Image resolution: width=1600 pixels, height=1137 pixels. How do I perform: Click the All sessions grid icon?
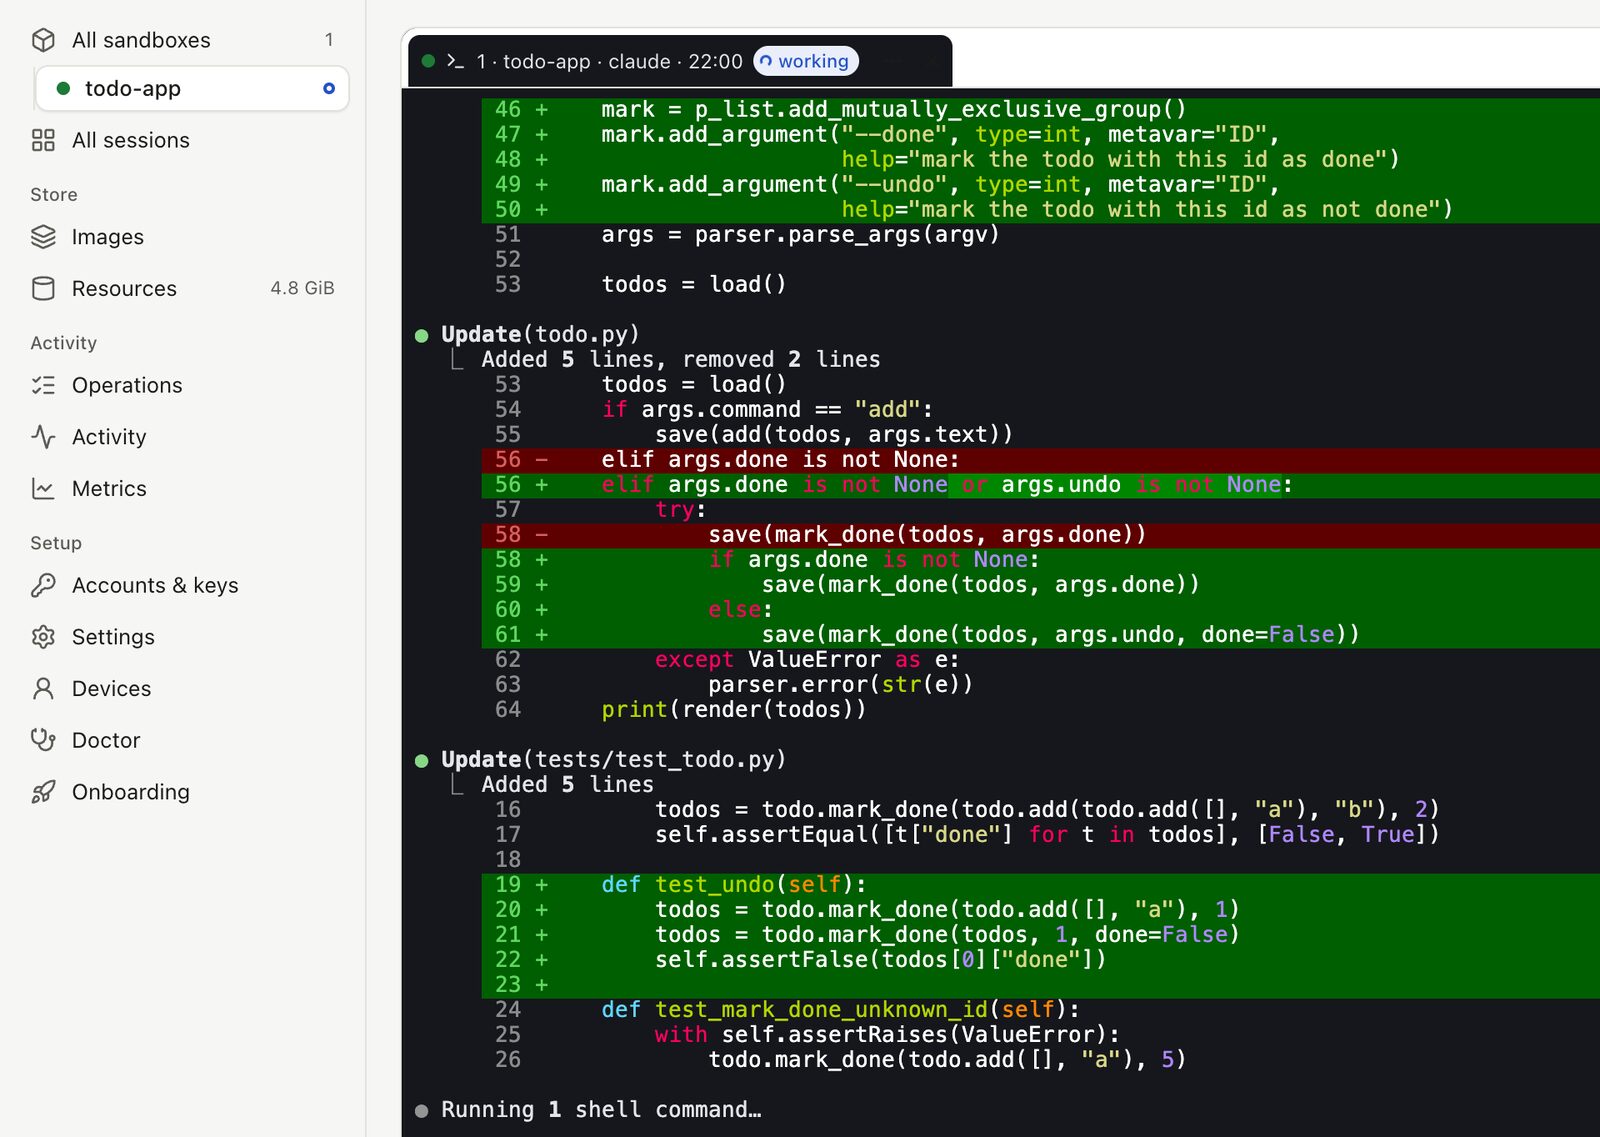coord(43,140)
